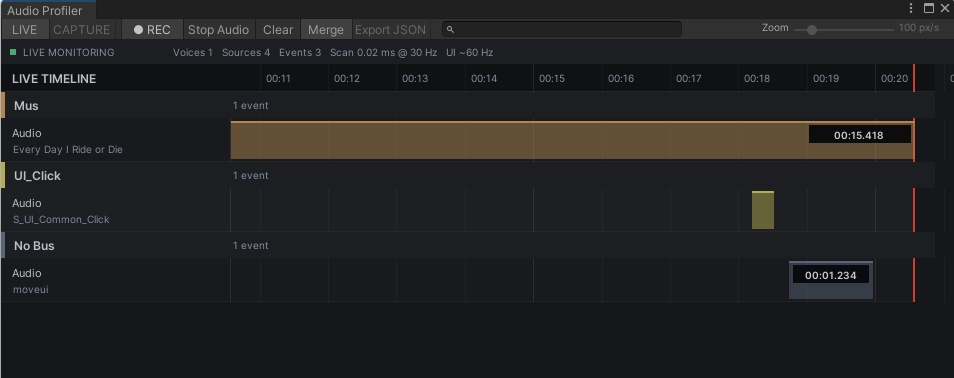Select the Mus bus header
The image size is (954, 378).
click(467, 105)
